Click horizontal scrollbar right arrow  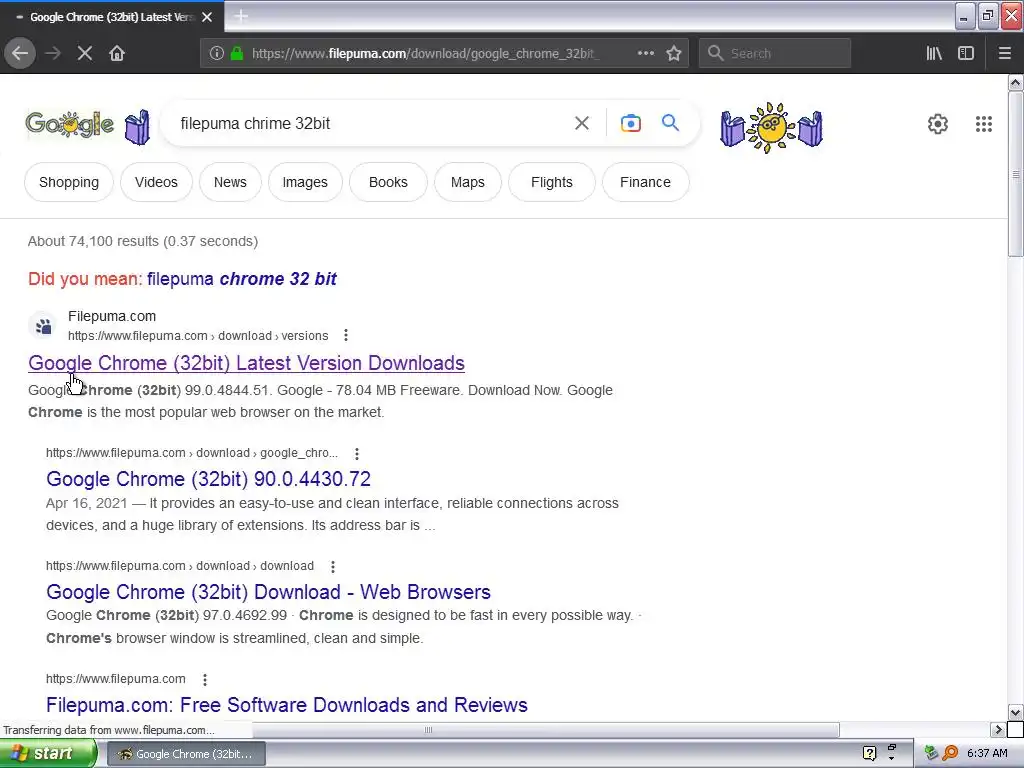tap(998, 729)
